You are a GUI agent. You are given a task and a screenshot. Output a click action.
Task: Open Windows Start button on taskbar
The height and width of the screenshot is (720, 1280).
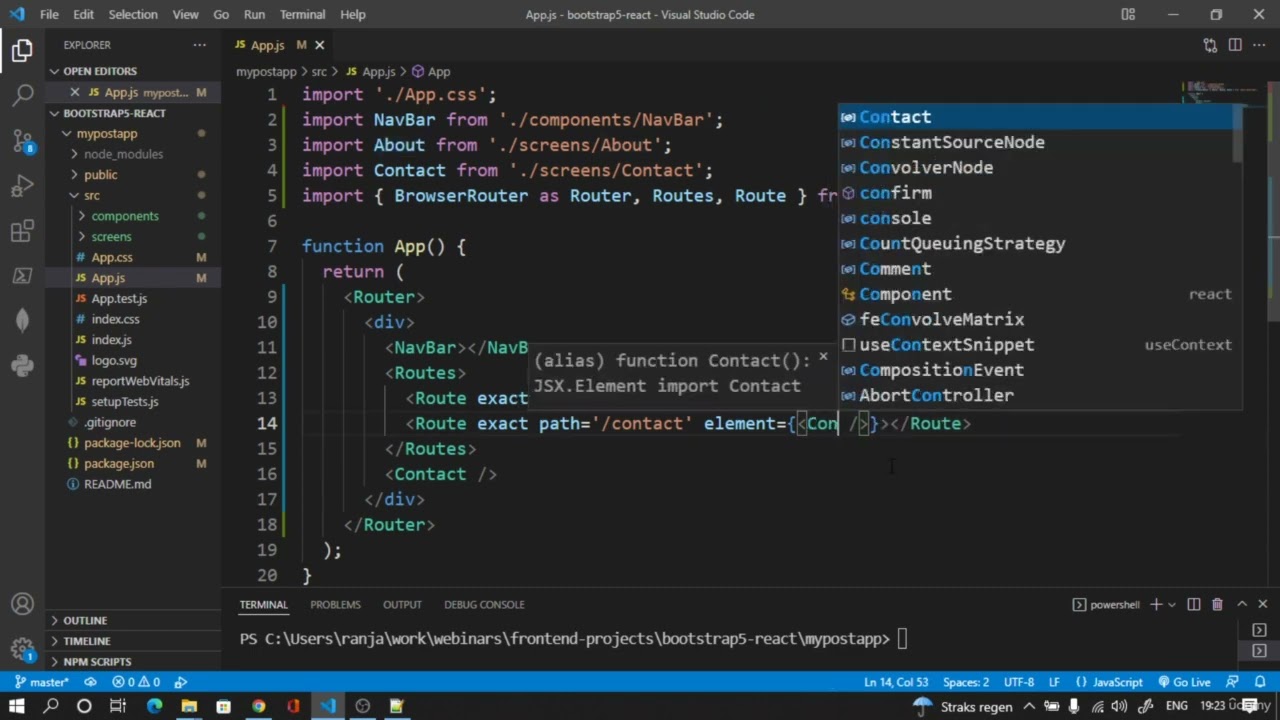[17, 706]
